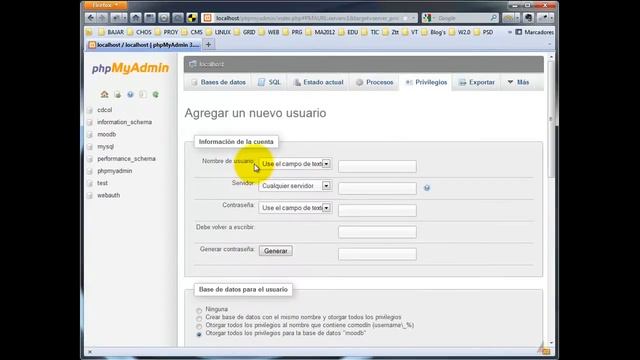
Task: Click the yellow-black crash-test toolbar icon
Action: tap(192, 18)
